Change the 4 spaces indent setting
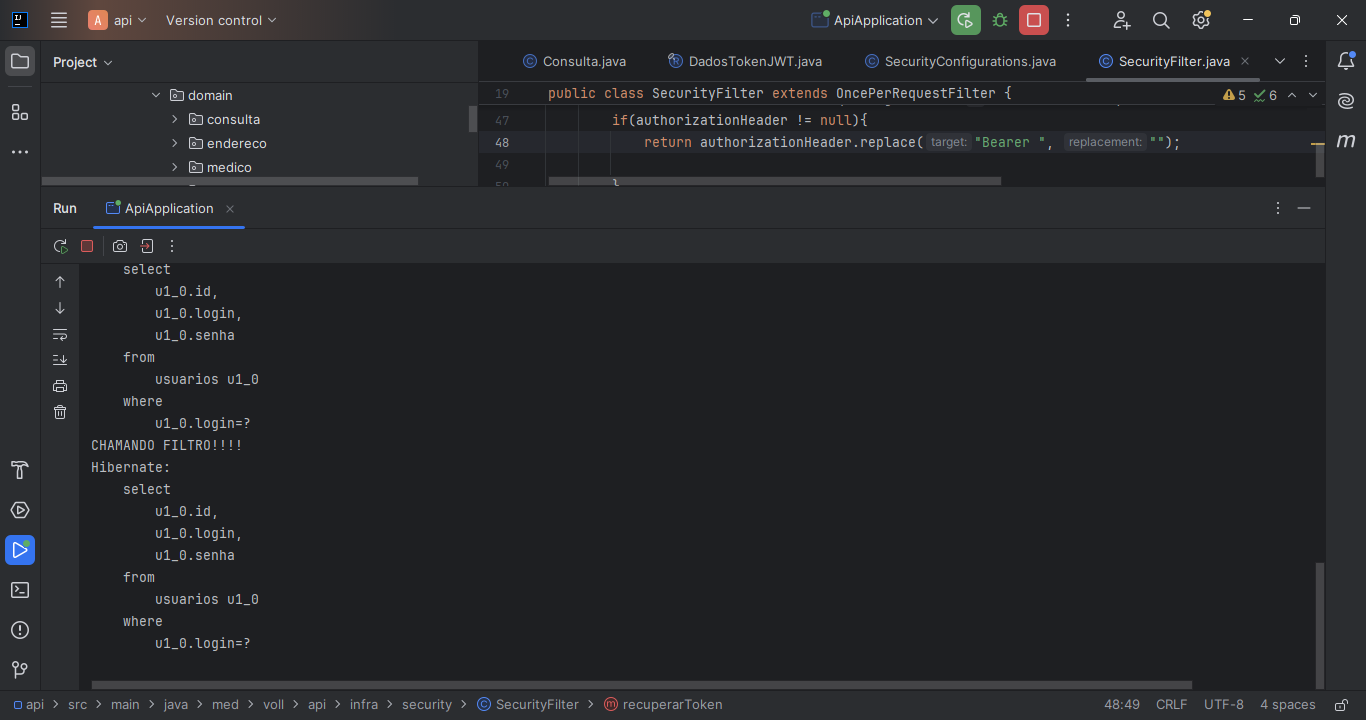The image size is (1366, 720). 1288,704
